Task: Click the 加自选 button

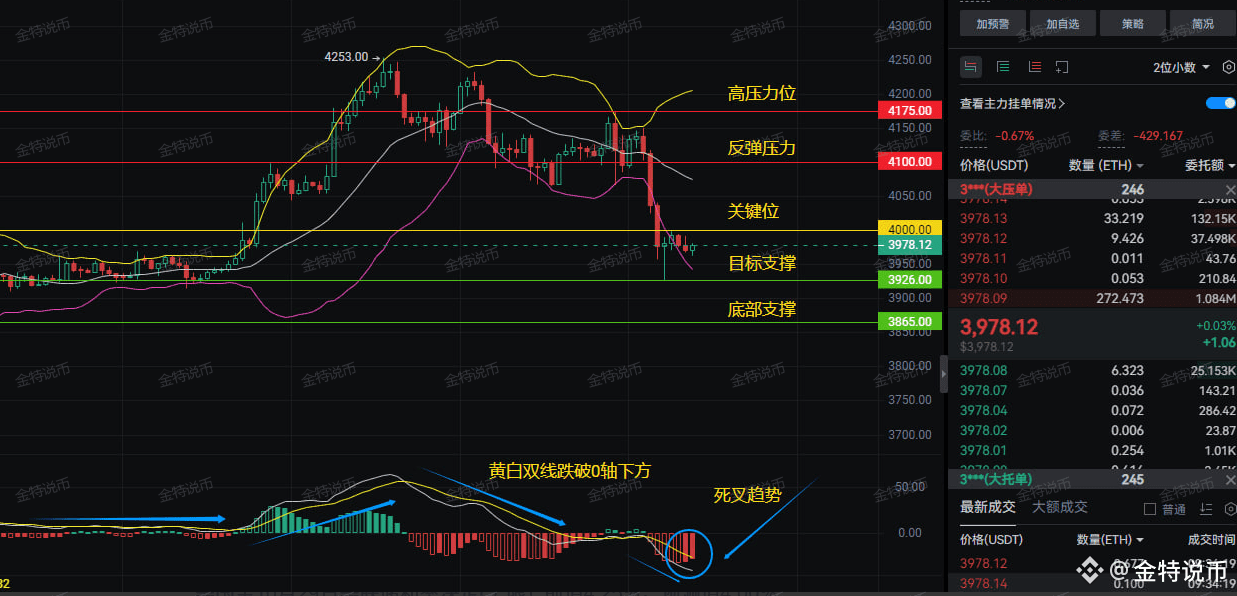Action: 1062,24
